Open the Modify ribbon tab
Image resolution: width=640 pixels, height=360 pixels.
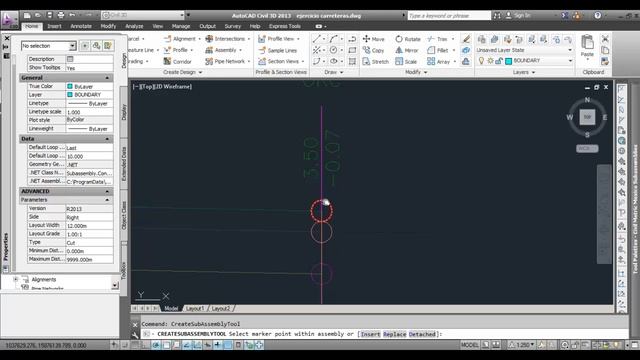tap(108, 26)
